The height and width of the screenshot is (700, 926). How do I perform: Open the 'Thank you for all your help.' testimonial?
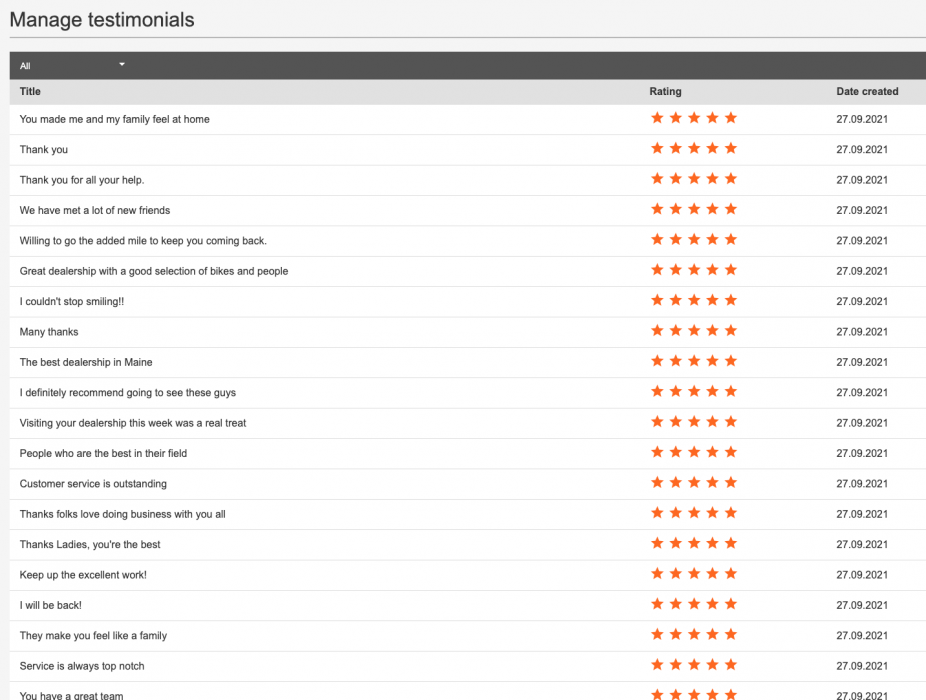click(x=82, y=180)
